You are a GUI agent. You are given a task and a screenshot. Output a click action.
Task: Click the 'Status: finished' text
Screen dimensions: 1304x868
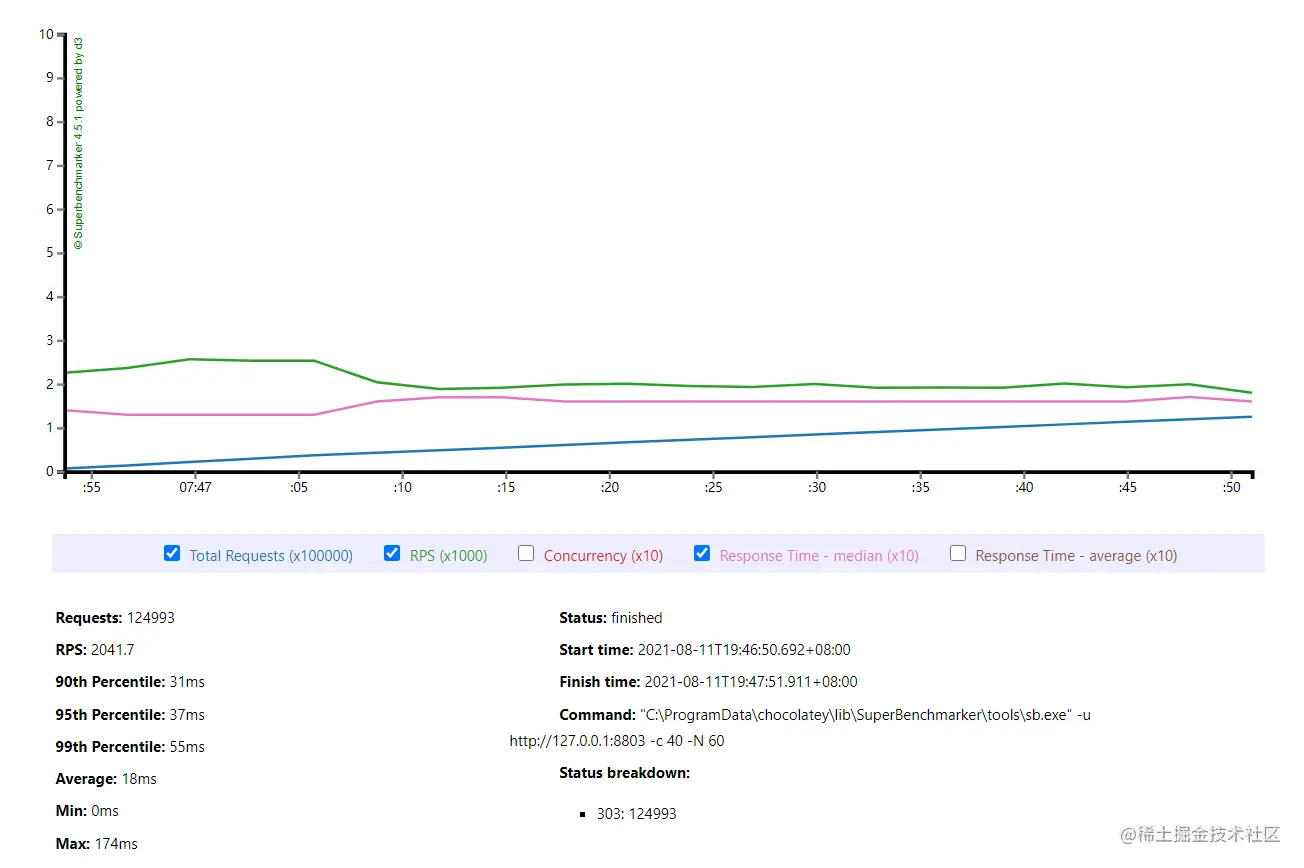click(611, 618)
